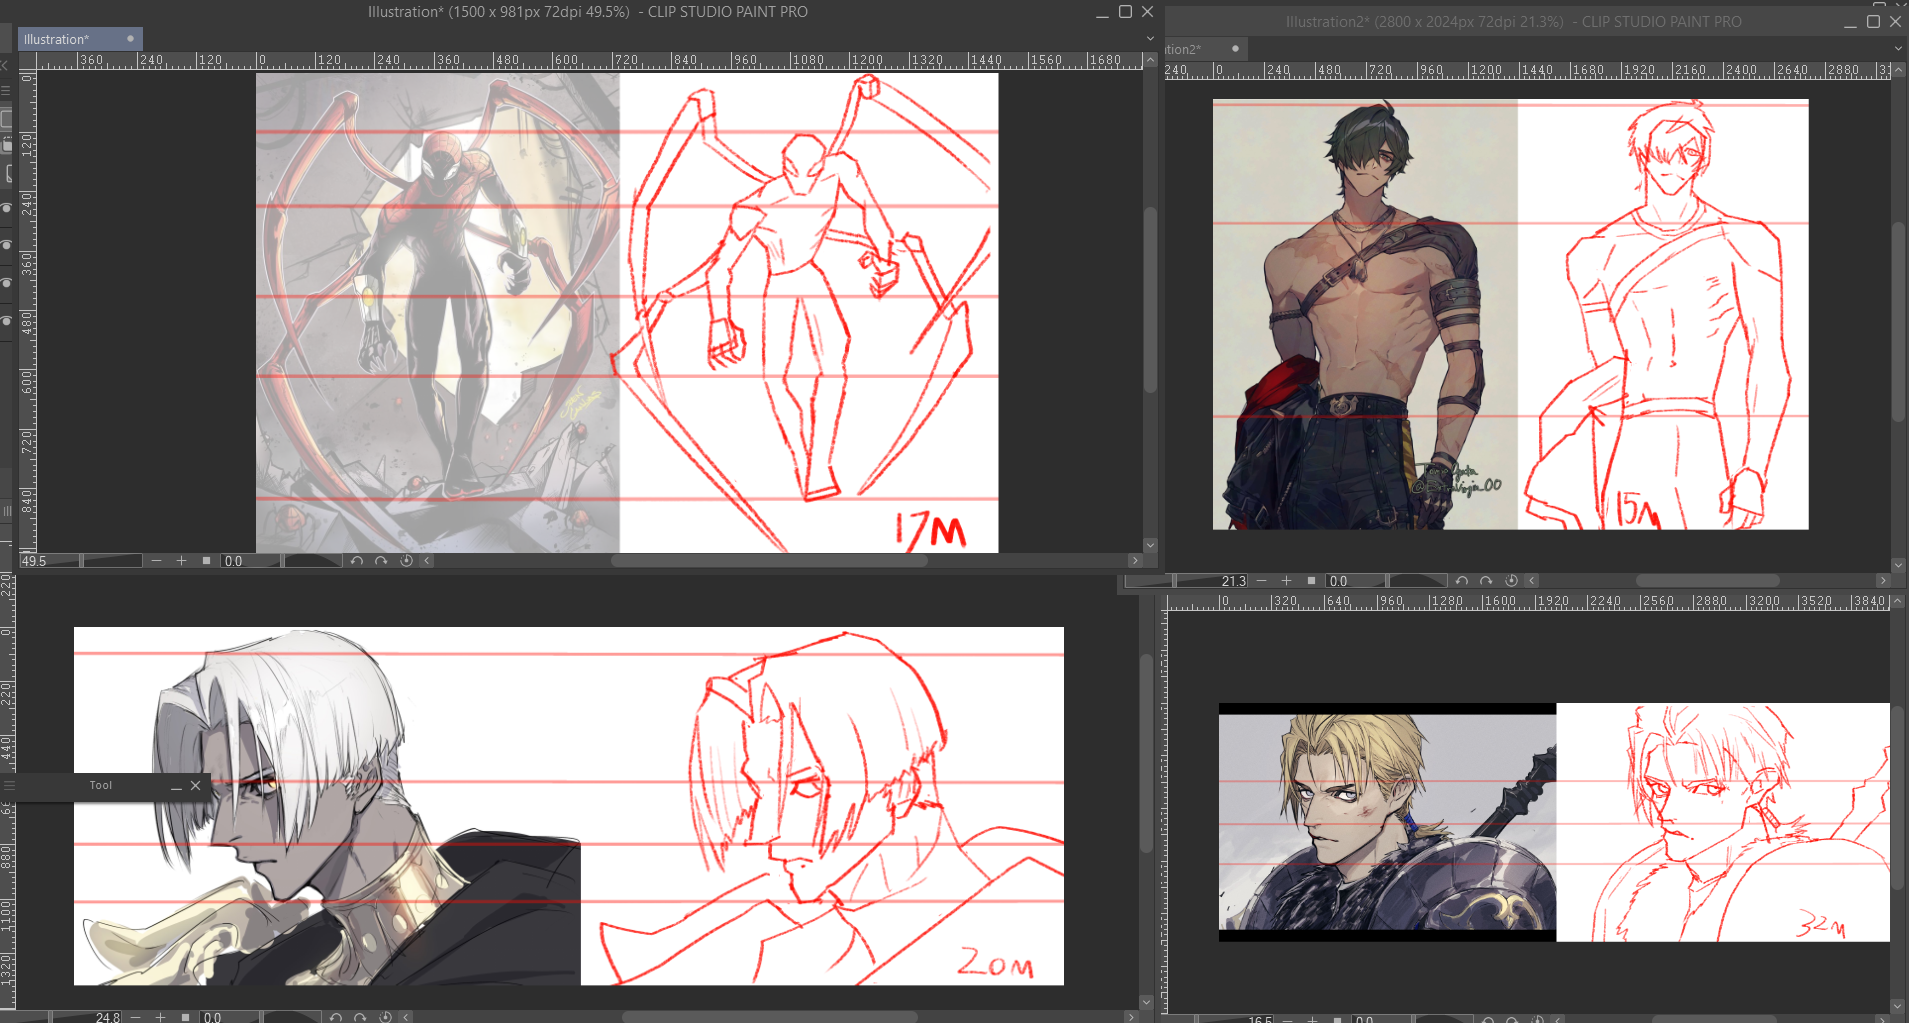Screen dimensions: 1909x1023
Task: Switch to the Illustration2* canvas tab
Action: click(x=1206, y=49)
